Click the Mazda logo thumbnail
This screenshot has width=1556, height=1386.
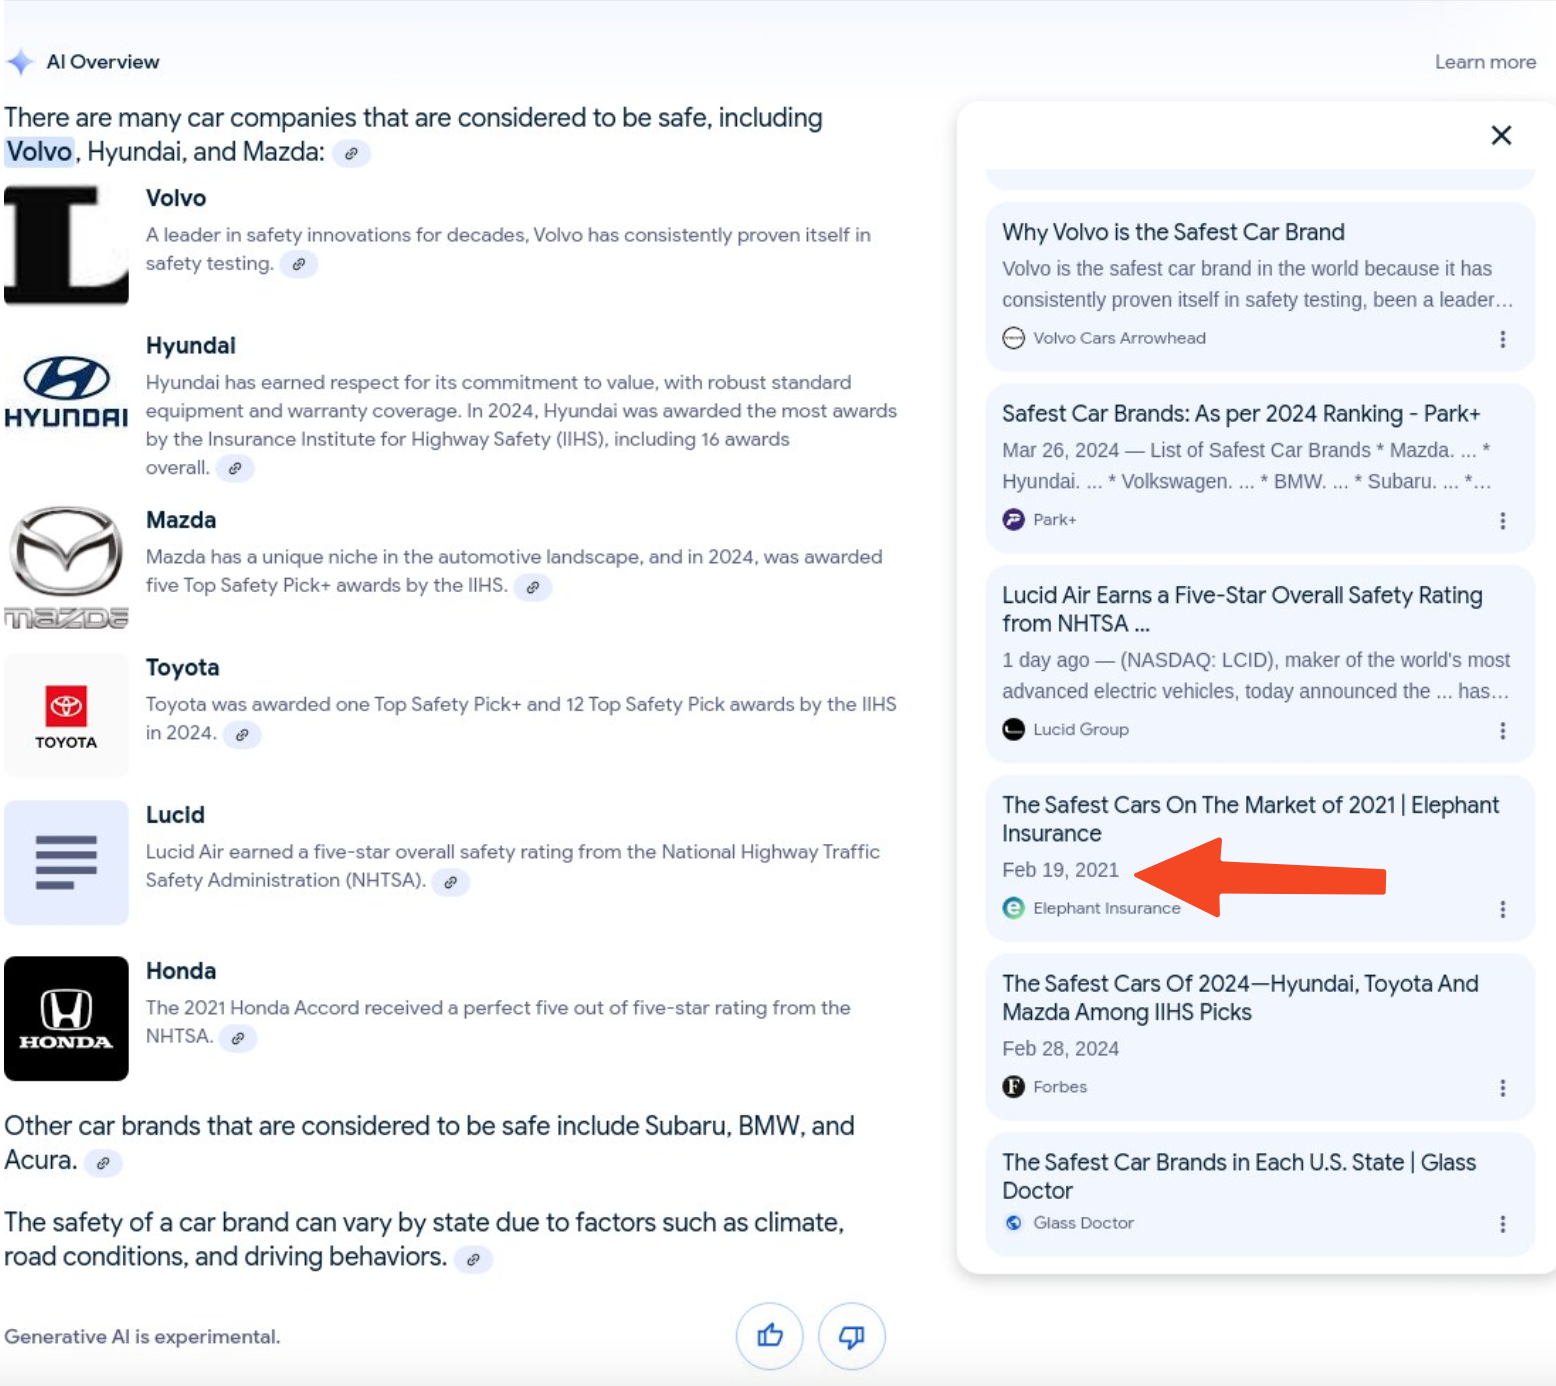(x=66, y=567)
